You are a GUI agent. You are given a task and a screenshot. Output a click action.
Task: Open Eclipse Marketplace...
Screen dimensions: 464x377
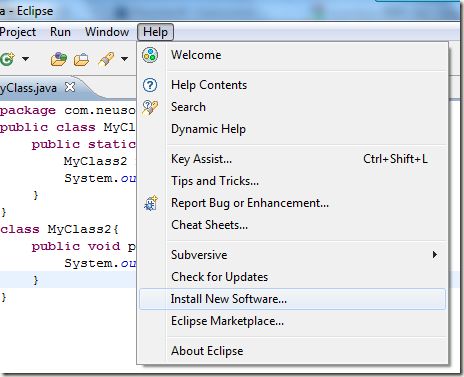coord(292,321)
